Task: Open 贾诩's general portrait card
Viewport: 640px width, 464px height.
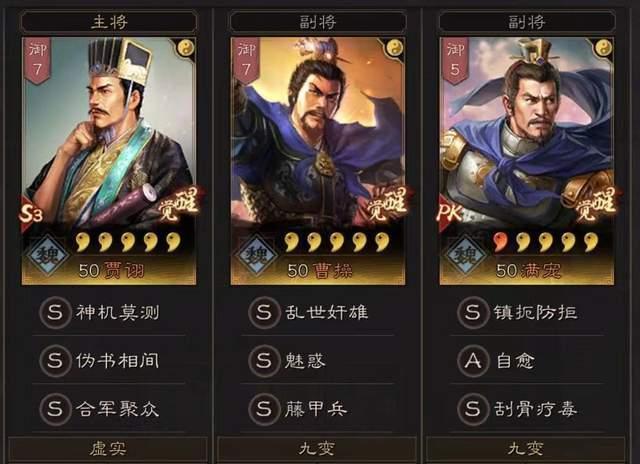Action: (109, 160)
